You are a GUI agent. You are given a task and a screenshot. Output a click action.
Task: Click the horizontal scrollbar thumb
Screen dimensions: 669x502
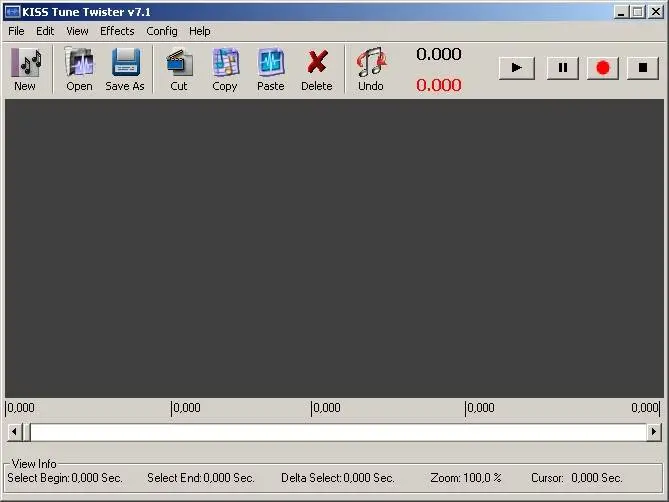pyautogui.click(x=26, y=432)
